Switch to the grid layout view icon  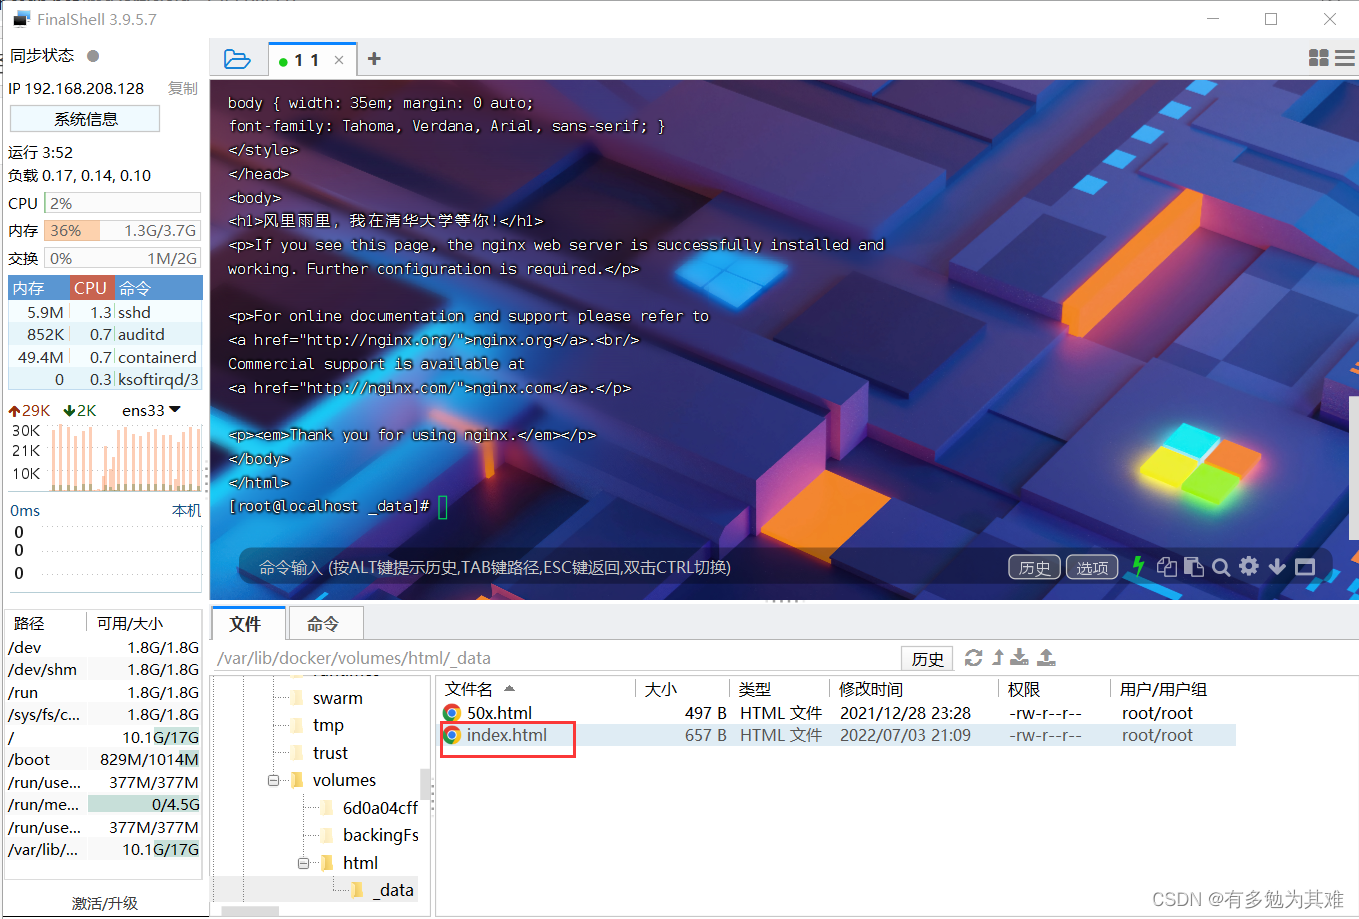(1319, 58)
